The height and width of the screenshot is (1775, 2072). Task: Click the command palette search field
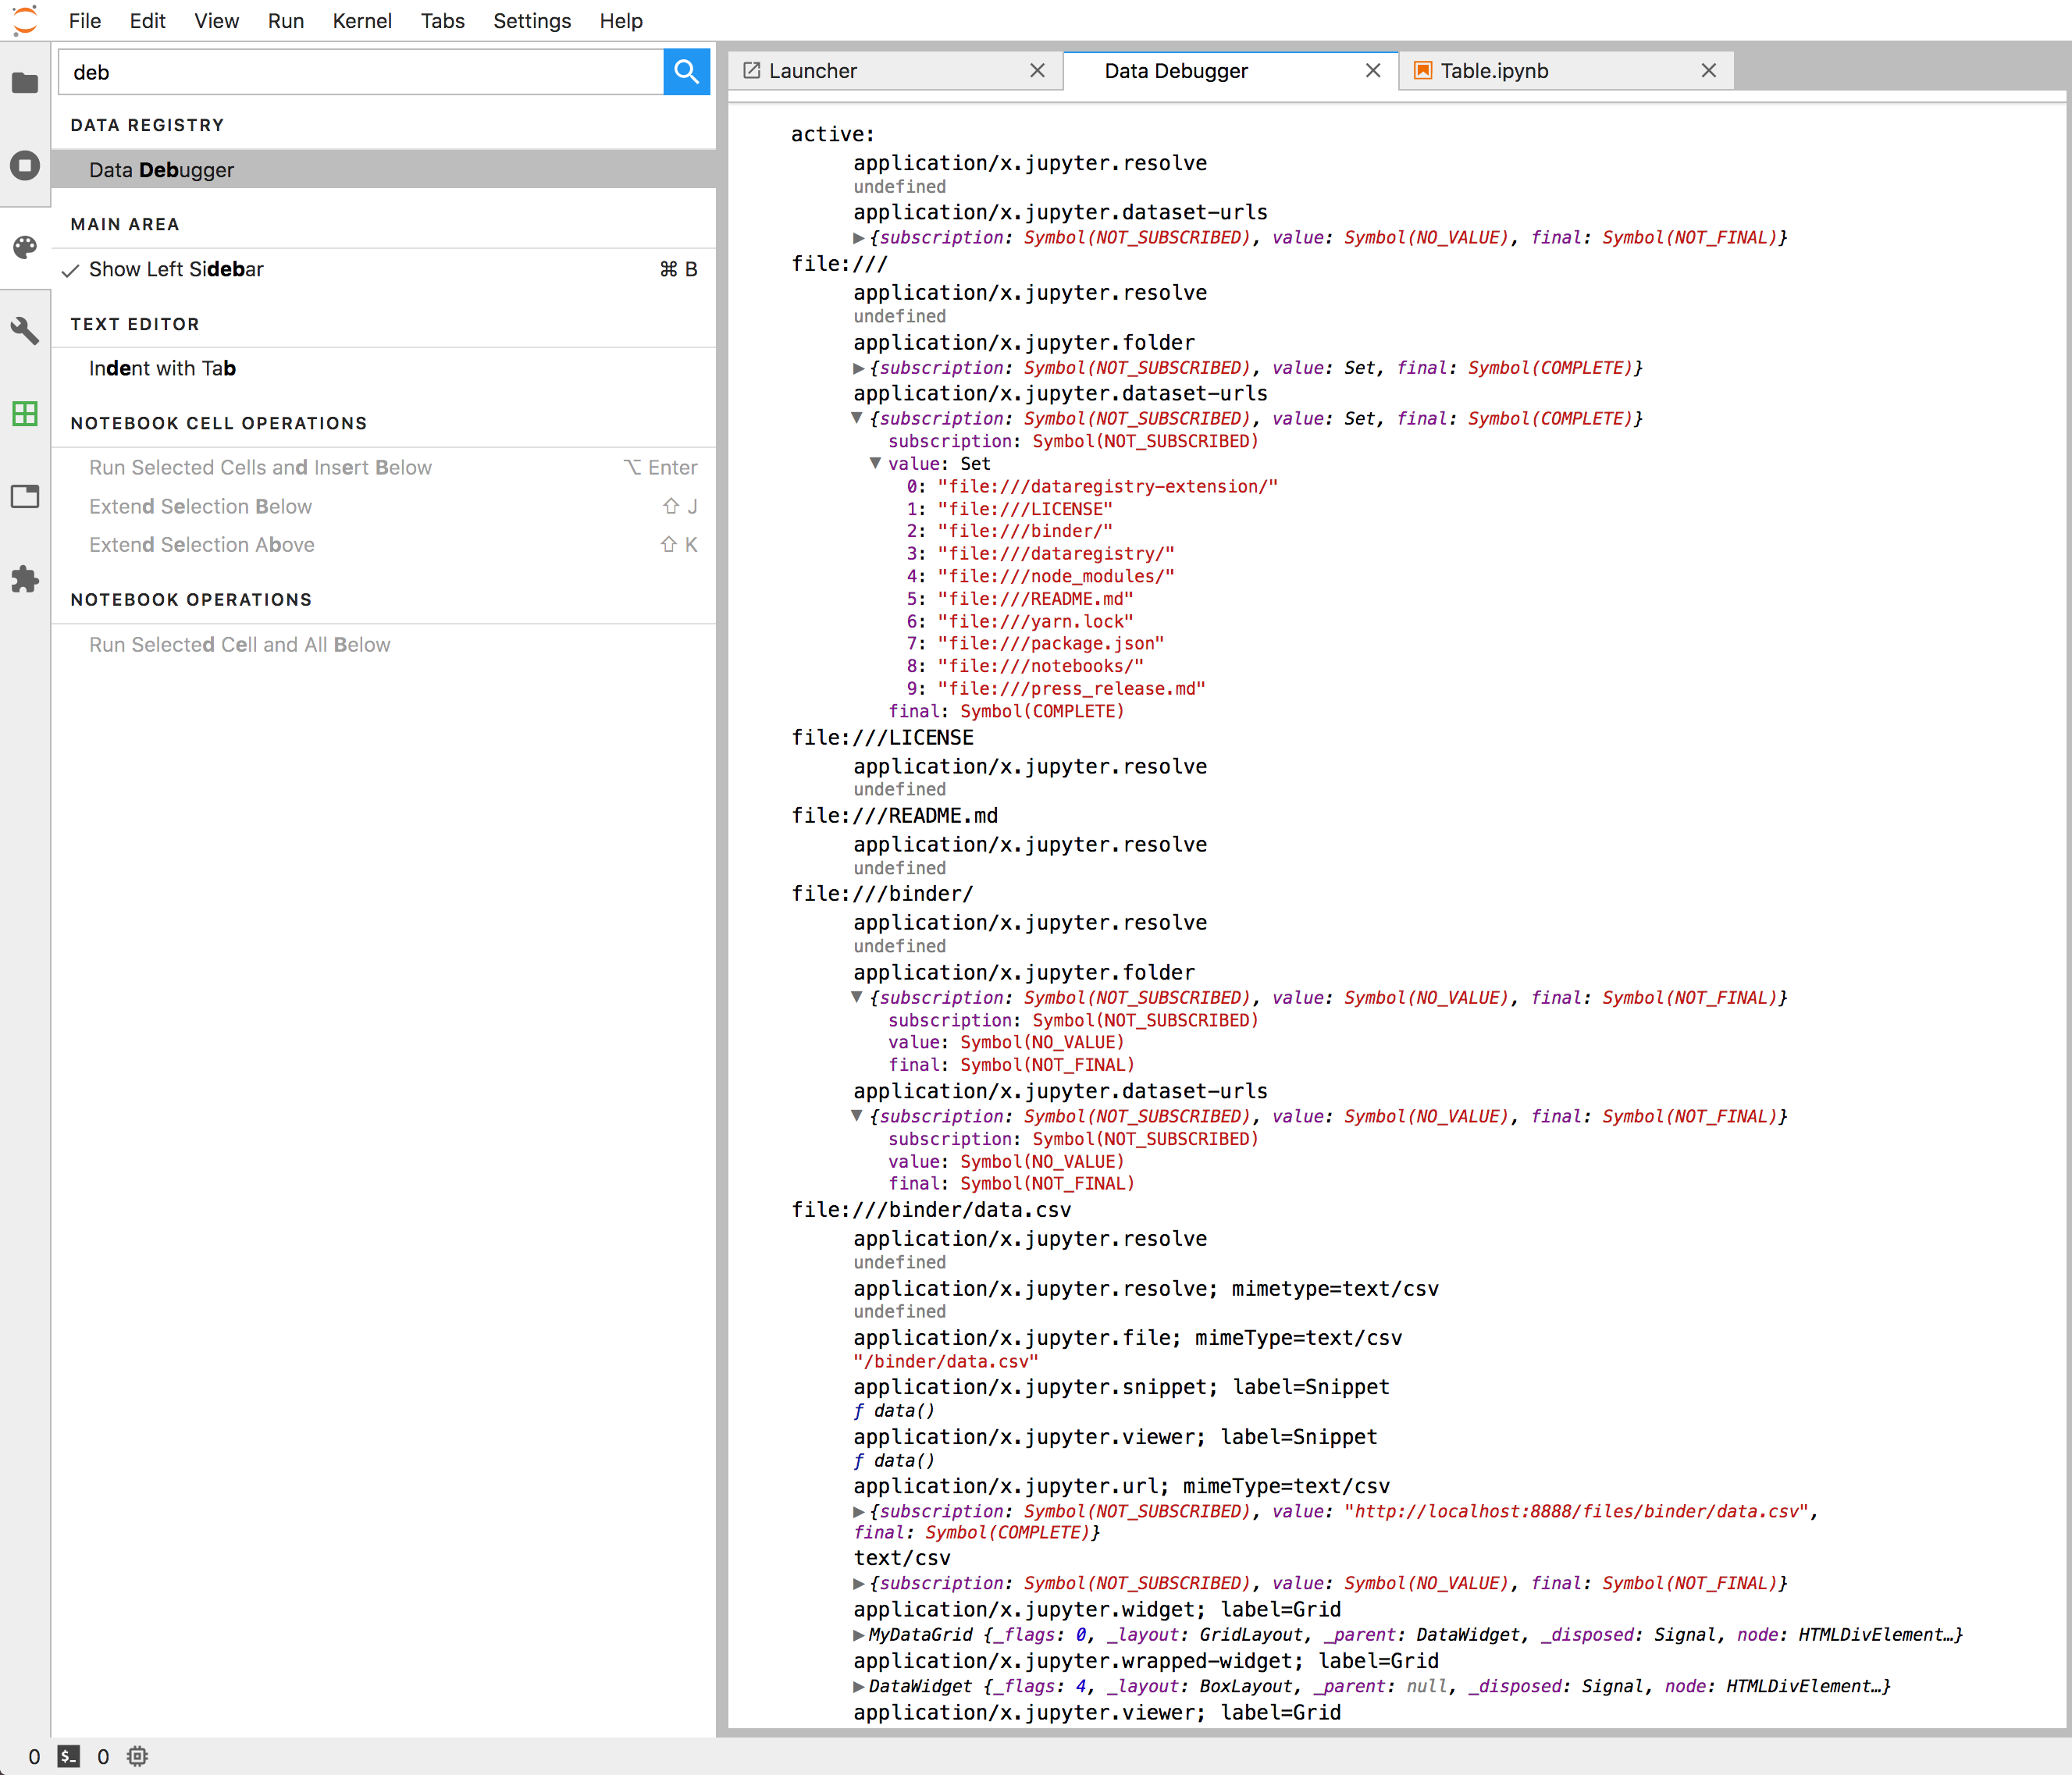(360, 72)
